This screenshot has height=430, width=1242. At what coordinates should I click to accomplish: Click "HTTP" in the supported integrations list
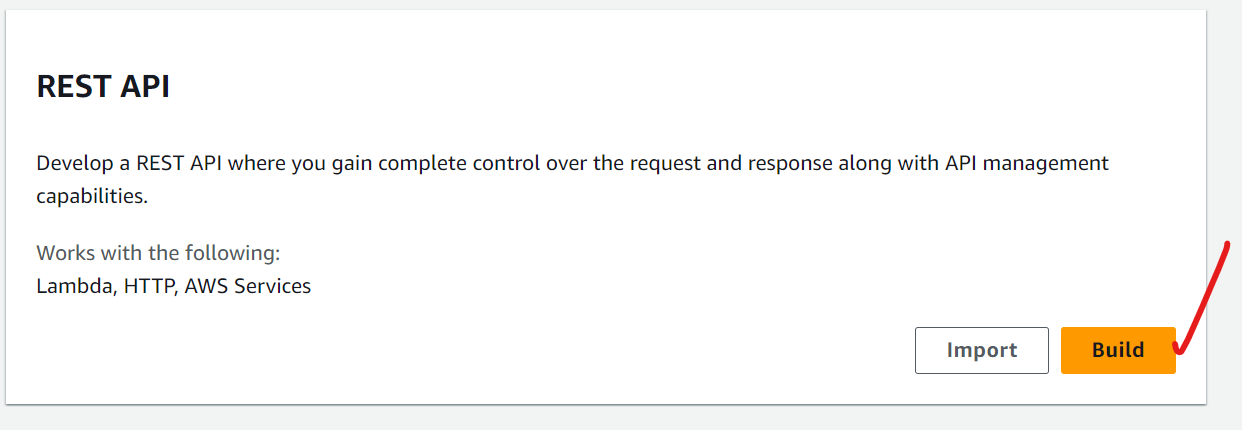150,286
